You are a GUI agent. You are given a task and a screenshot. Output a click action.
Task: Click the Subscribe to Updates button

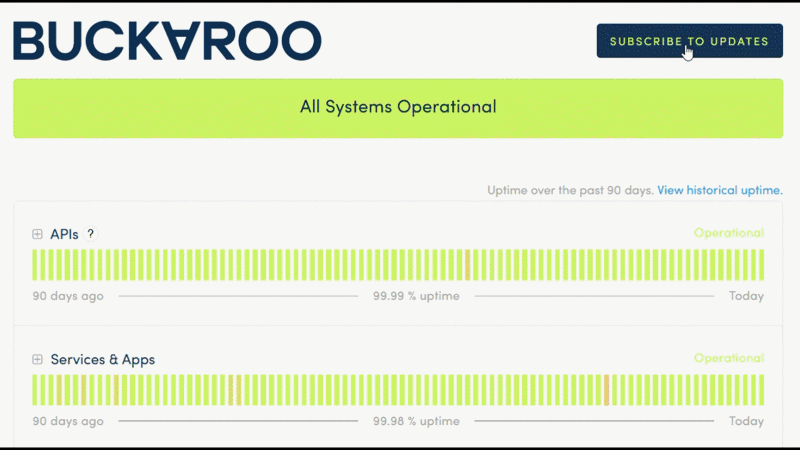click(x=689, y=41)
